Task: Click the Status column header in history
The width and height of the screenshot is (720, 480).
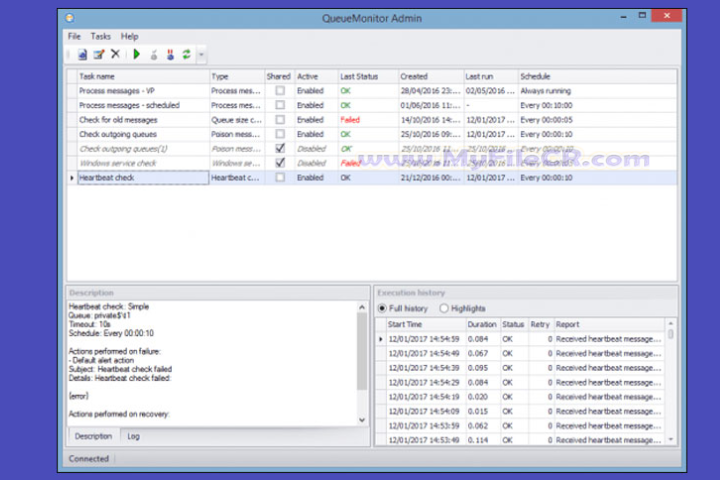Action: coord(513,324)
